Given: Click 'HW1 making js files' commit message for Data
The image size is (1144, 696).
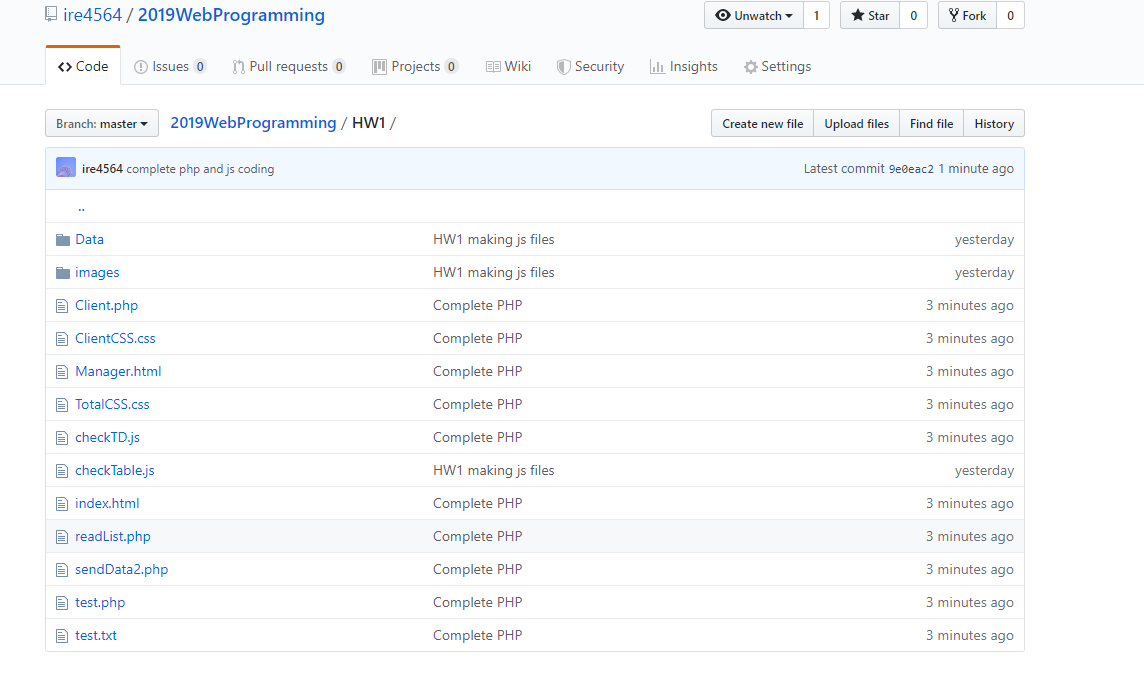Looking at the screenshot, I should tap(494, 239).
